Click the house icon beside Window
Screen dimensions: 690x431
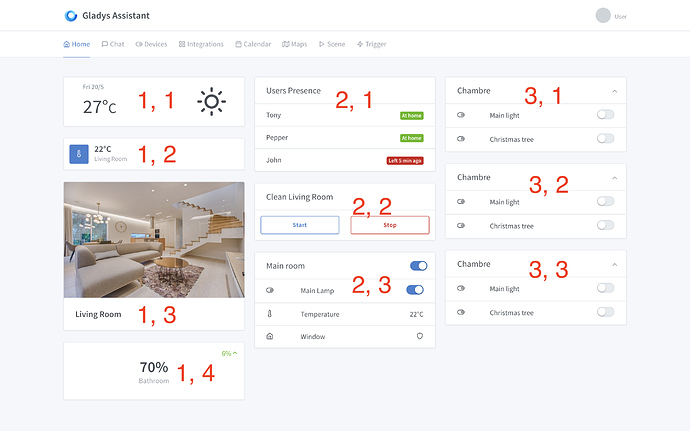point(270,336)
